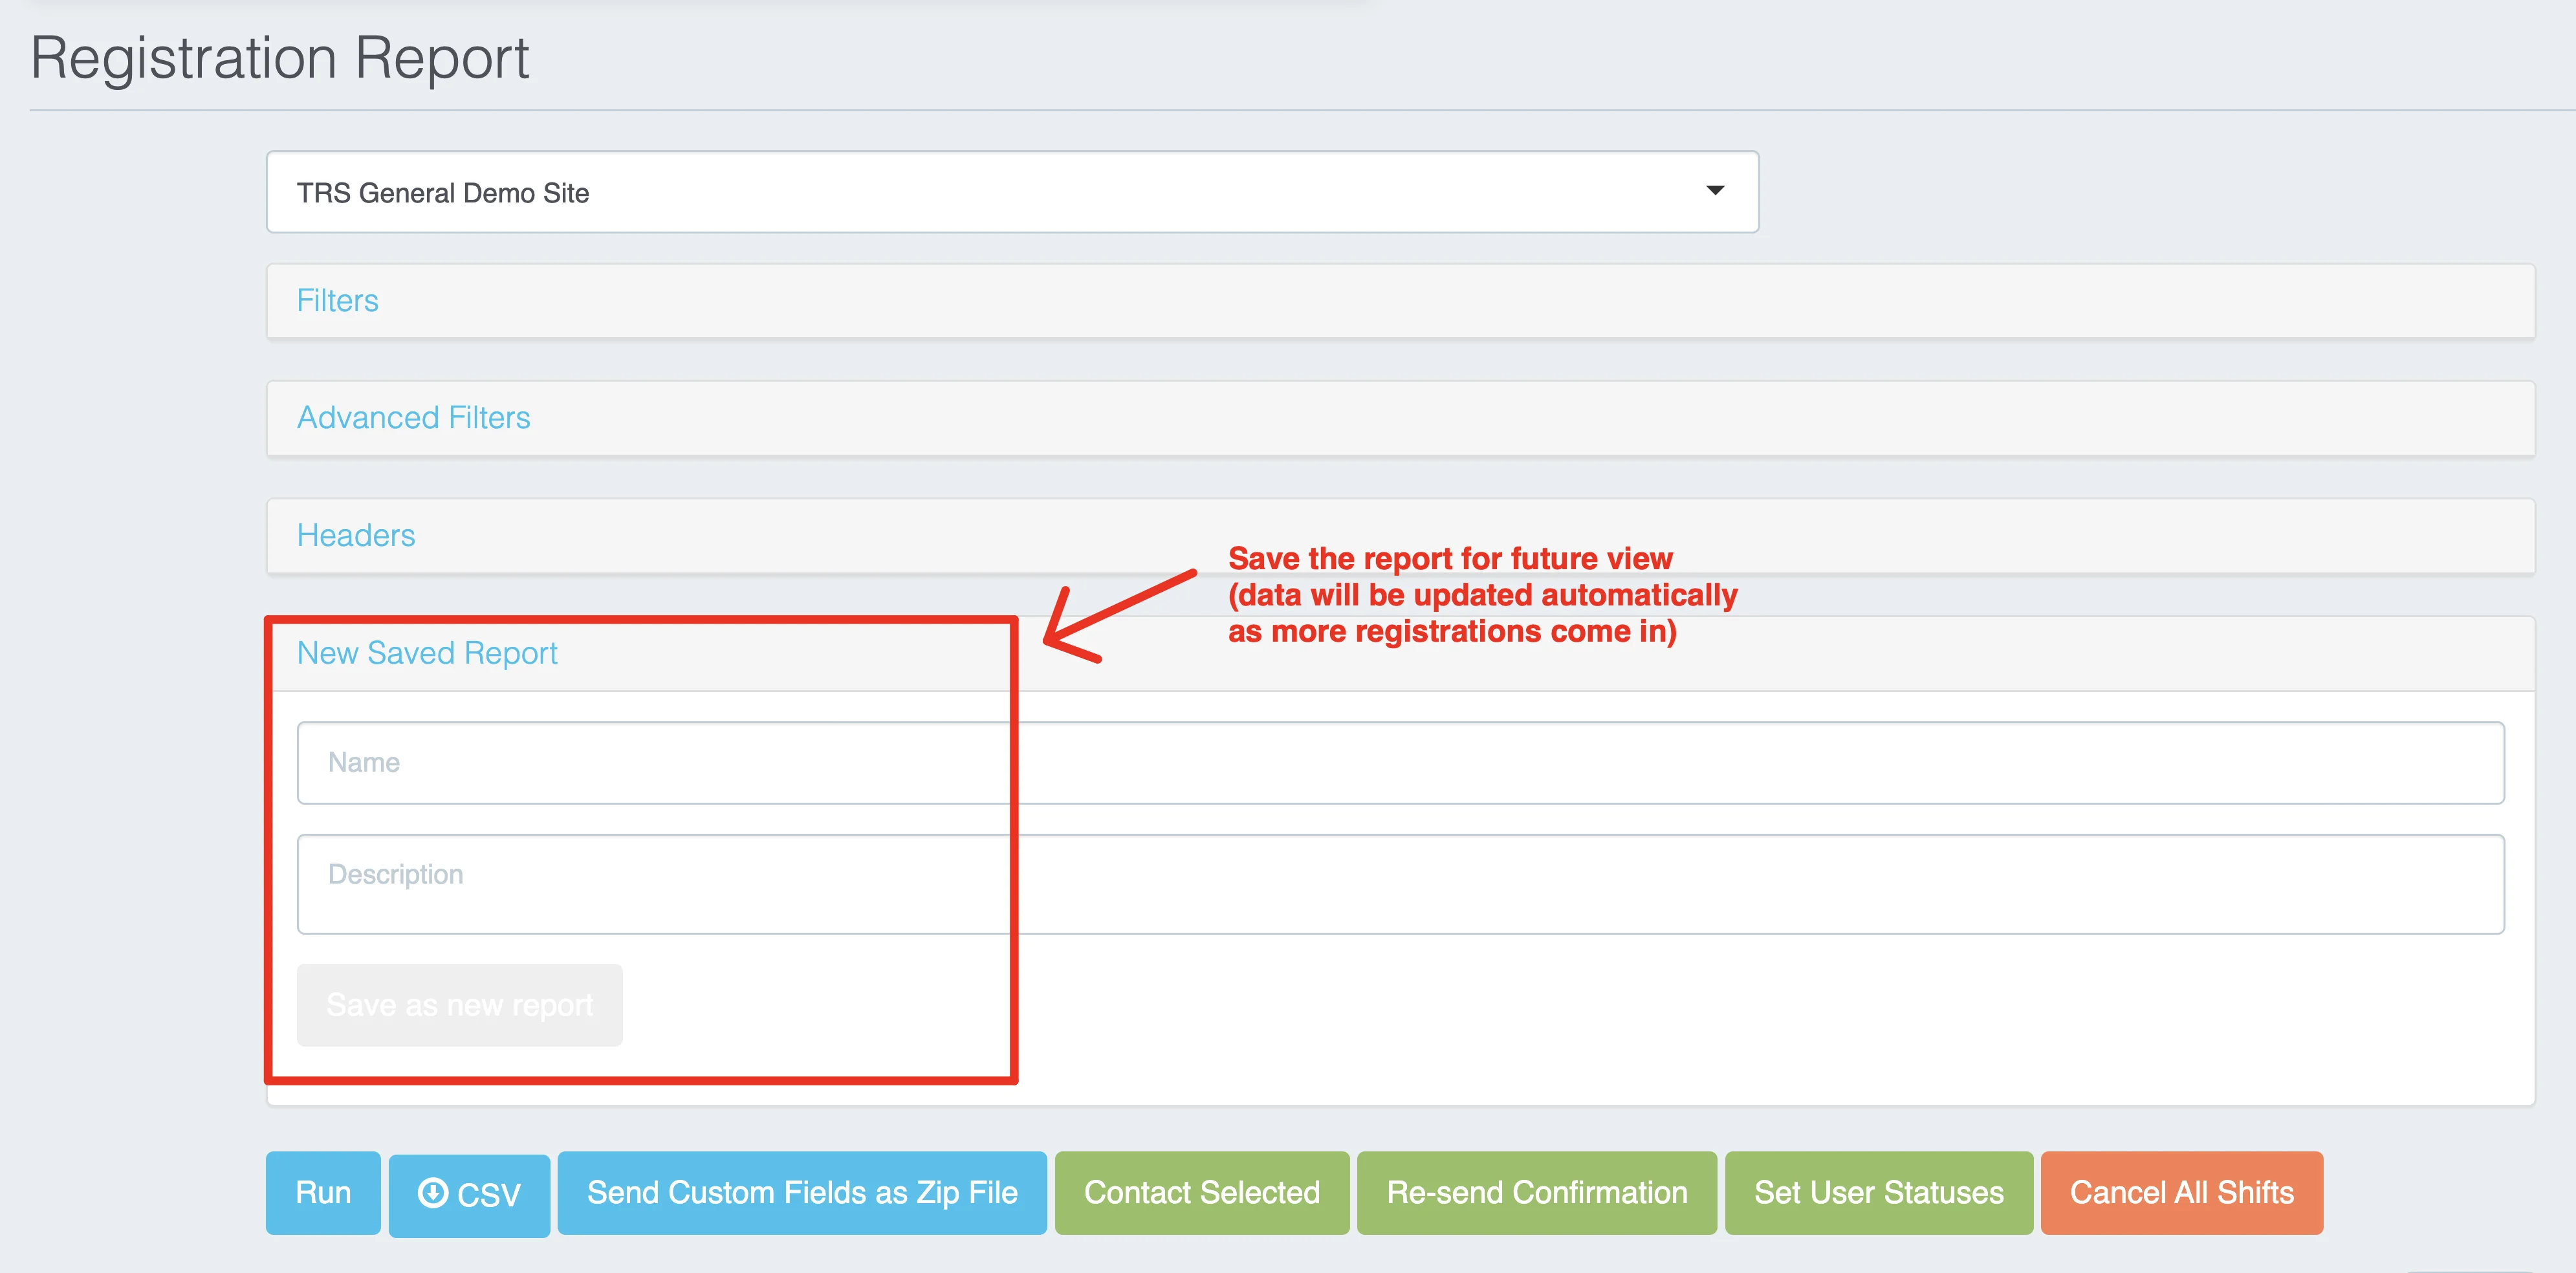Click the Cancel All Shifts button

[x=2182, y=1193]
